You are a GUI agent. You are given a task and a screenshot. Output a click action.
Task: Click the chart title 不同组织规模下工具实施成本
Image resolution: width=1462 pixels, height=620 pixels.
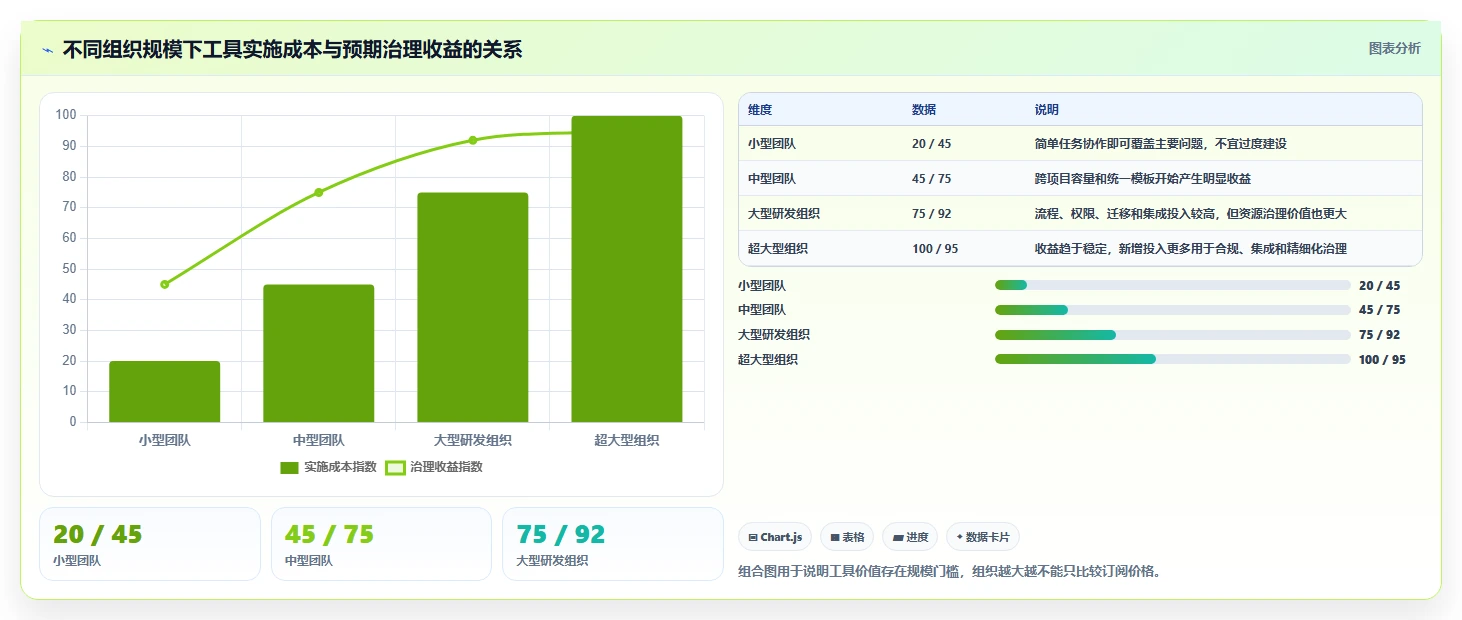[x=292, y=50]
